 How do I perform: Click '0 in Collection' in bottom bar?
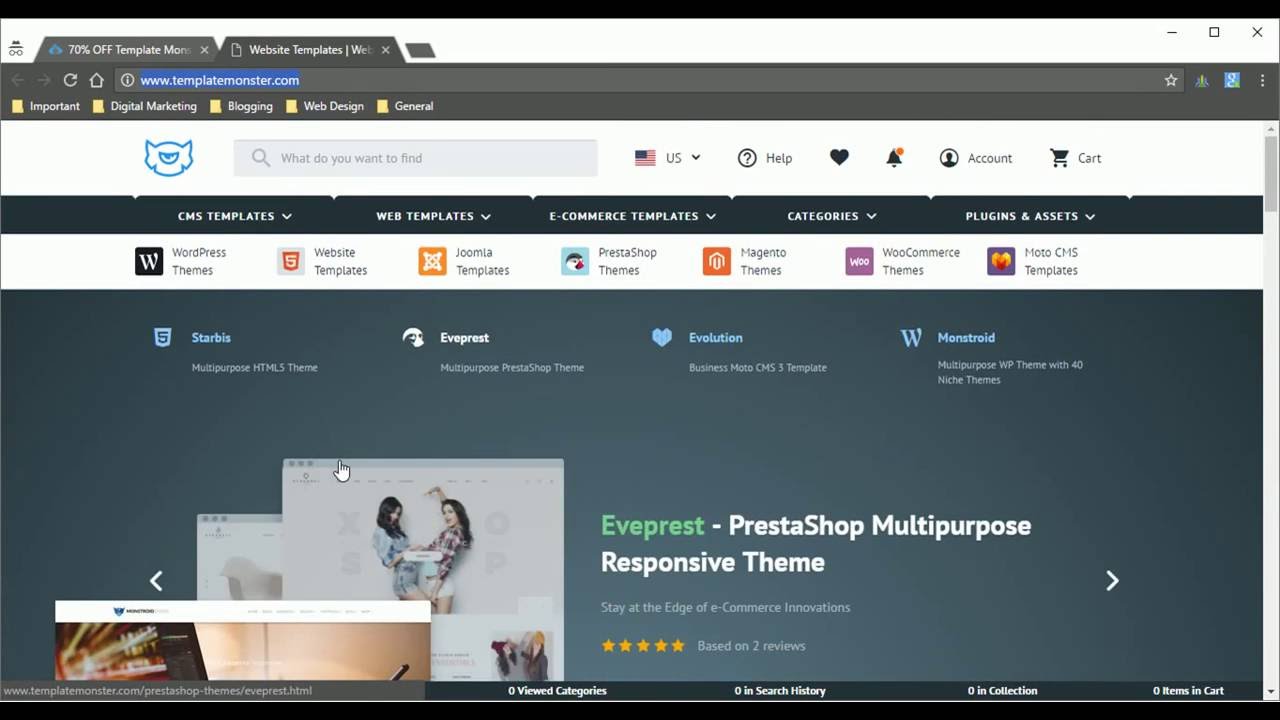tap(1002, 691)
